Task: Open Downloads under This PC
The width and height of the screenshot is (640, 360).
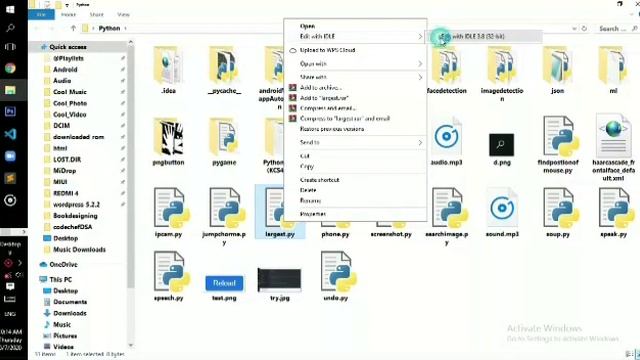Action: coord(70,313)
